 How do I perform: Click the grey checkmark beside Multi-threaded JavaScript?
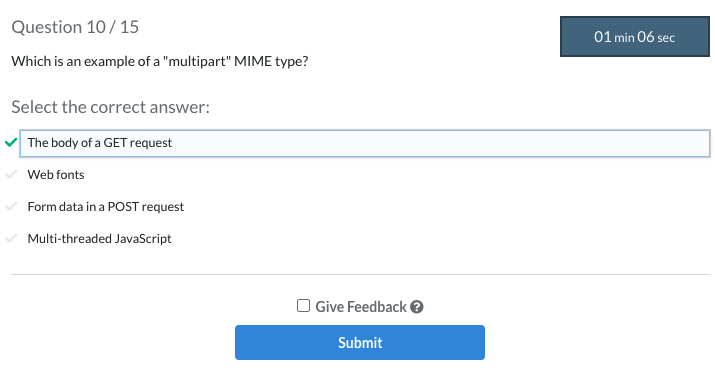click(11, 238)
